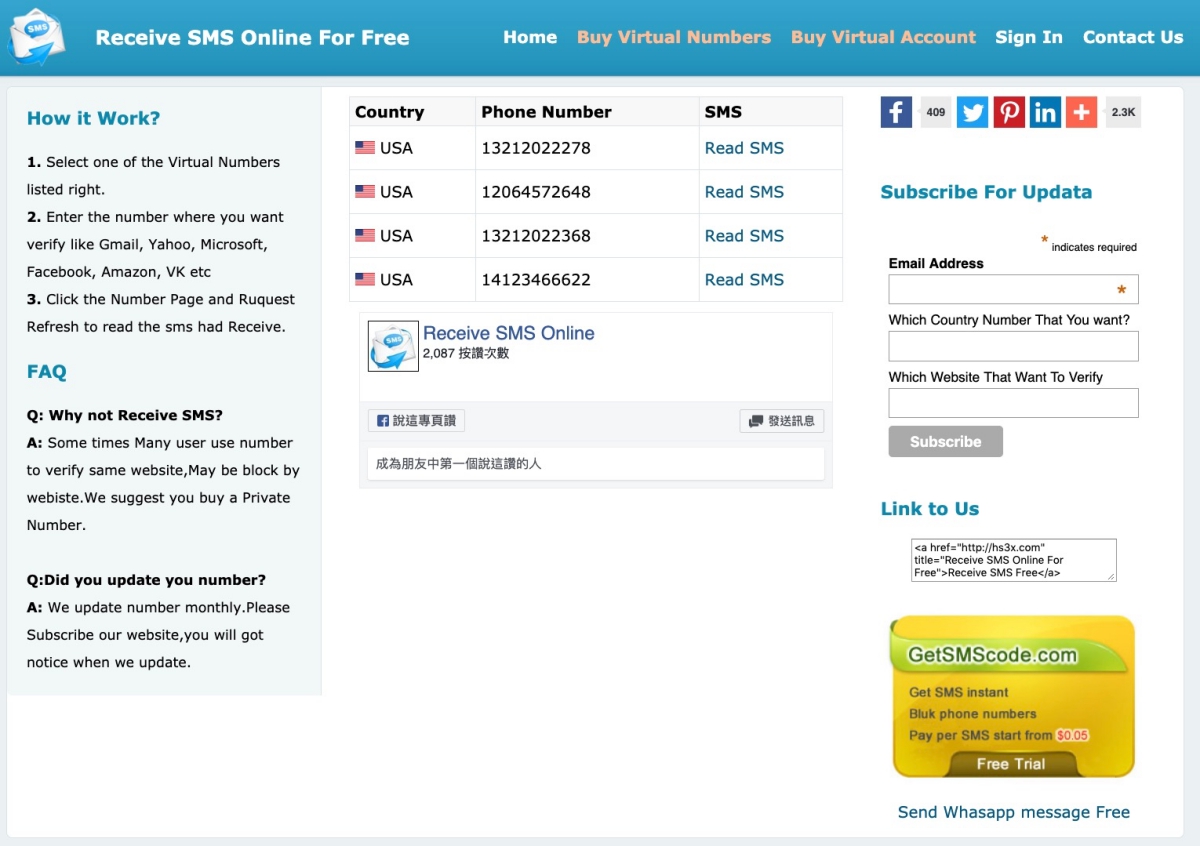The image size is (1200, 846).
Task: Click the 2,087 按讚次數 likes count
Action: coord(466,353)
